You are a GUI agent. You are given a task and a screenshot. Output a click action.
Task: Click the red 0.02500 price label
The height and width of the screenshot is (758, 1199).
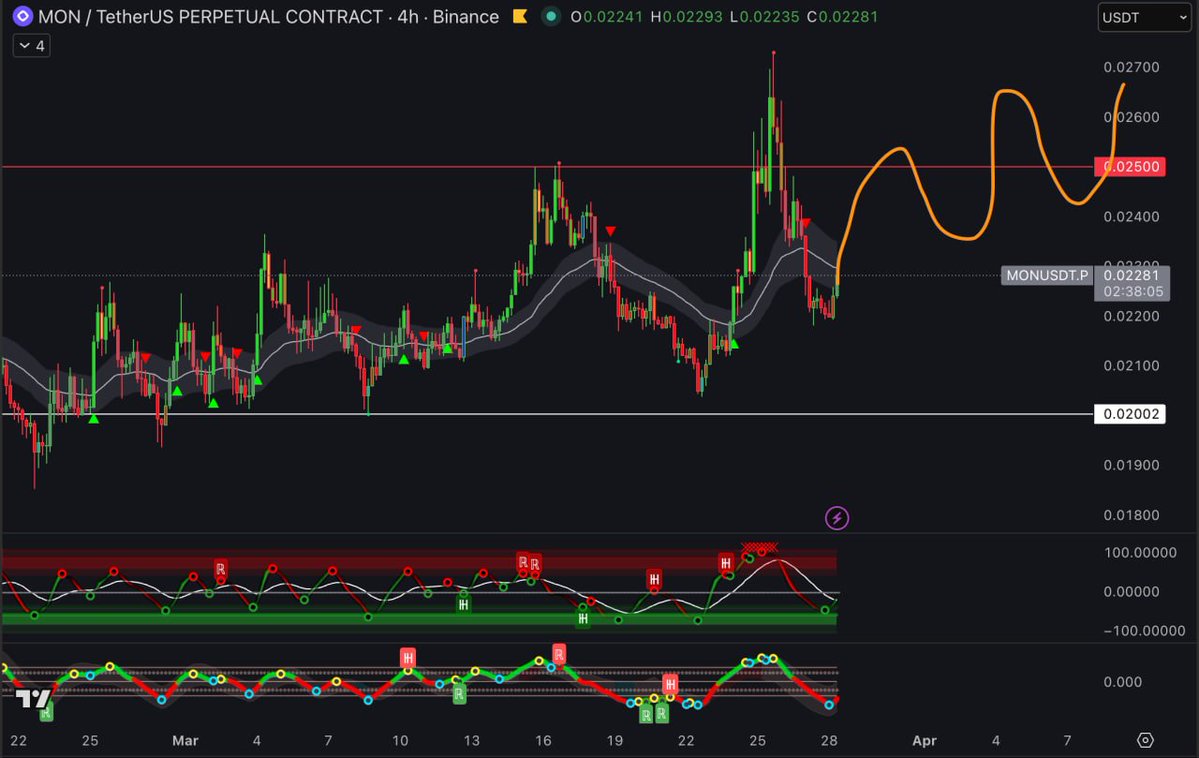coord(1129,167)
